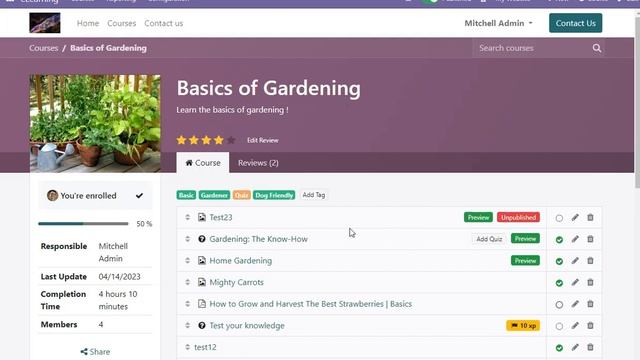The height and width of the screenshot is (360, 640).
Task: Open the Contact us menu item
Action: coord(164,23)
